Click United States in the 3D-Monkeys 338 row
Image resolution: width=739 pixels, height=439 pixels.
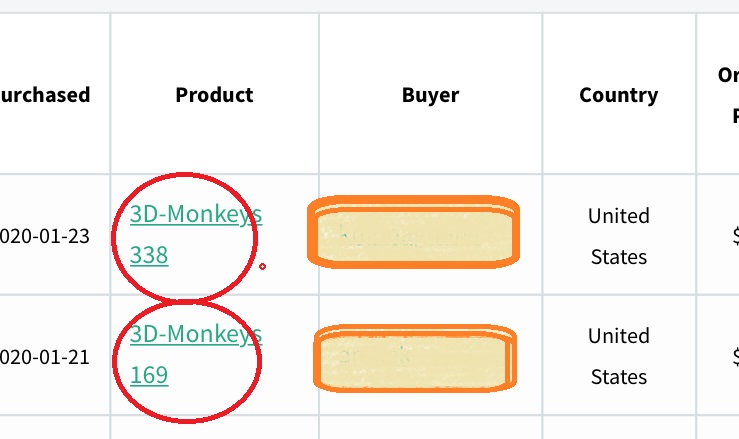tap(618, 236)
